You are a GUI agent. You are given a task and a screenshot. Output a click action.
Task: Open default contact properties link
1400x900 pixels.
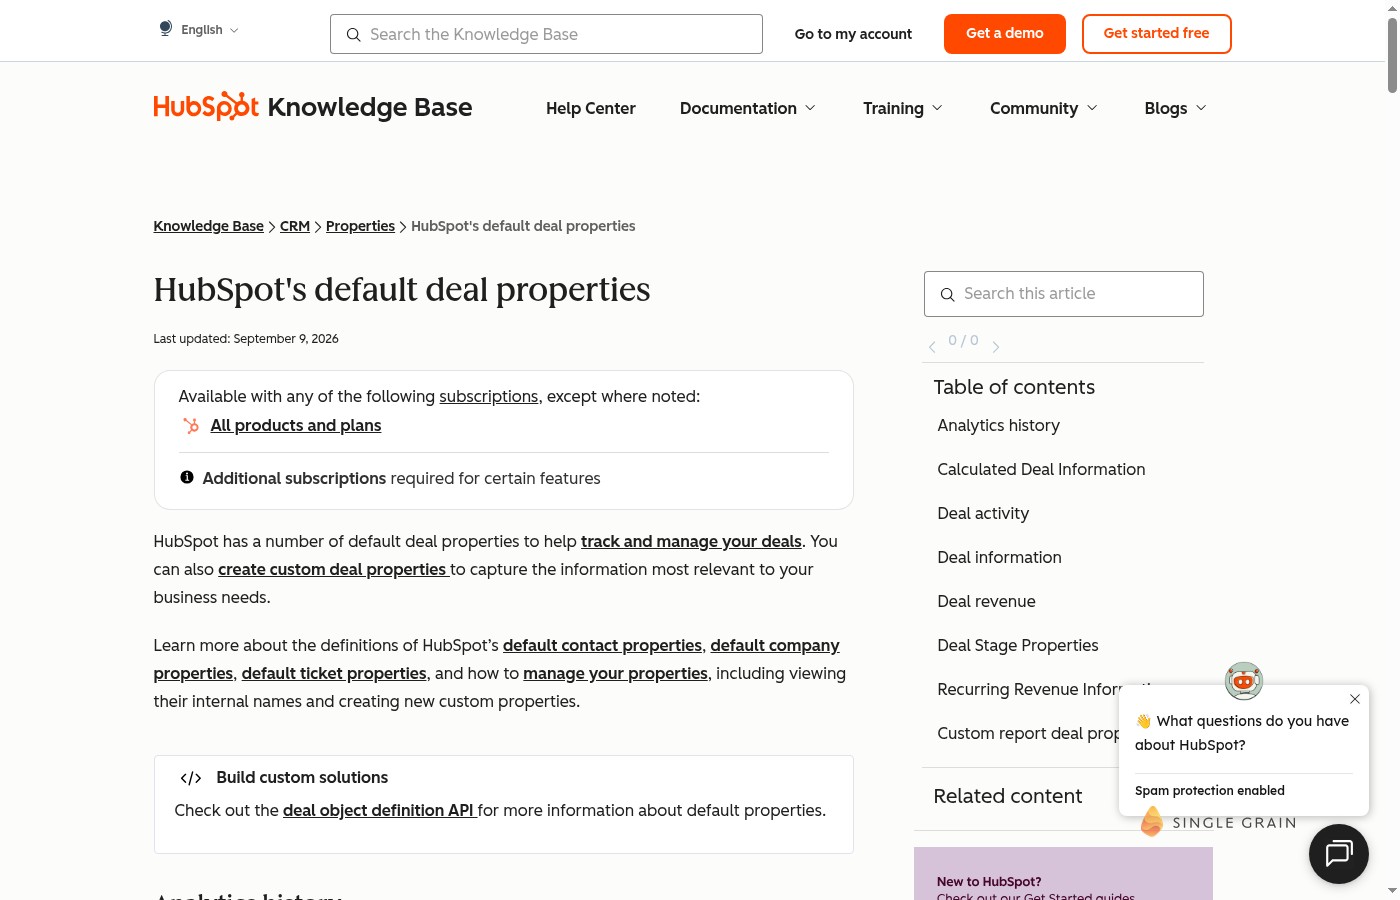tap(602, 645)
